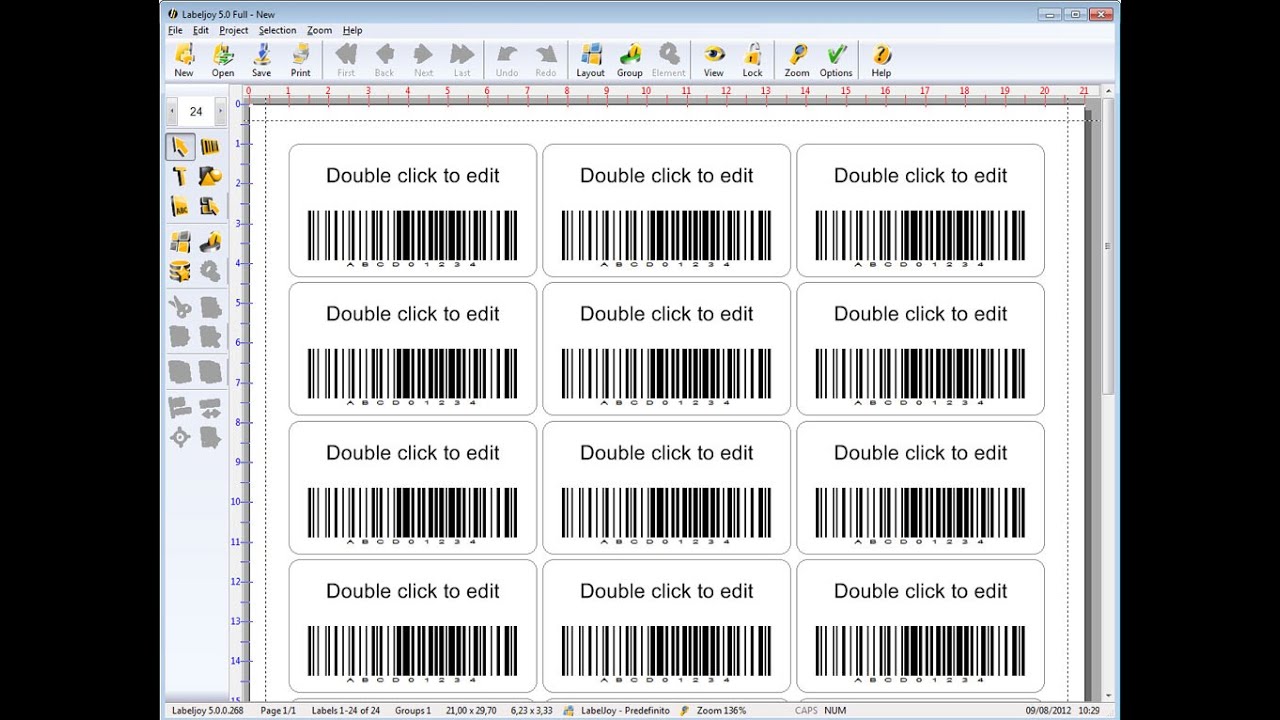
Task: Click 'Groups 1' in status bar
Action: point(413,711)
